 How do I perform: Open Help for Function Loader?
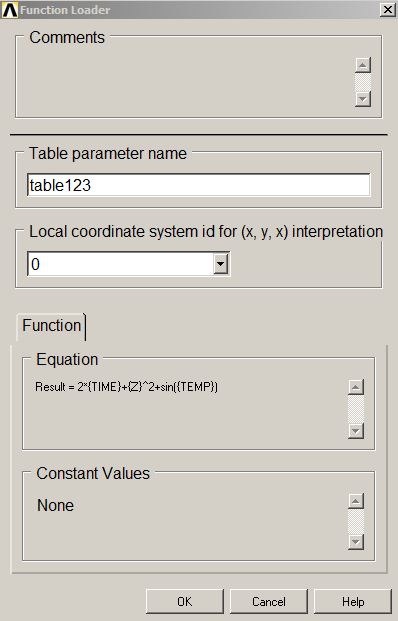(353, 602)
